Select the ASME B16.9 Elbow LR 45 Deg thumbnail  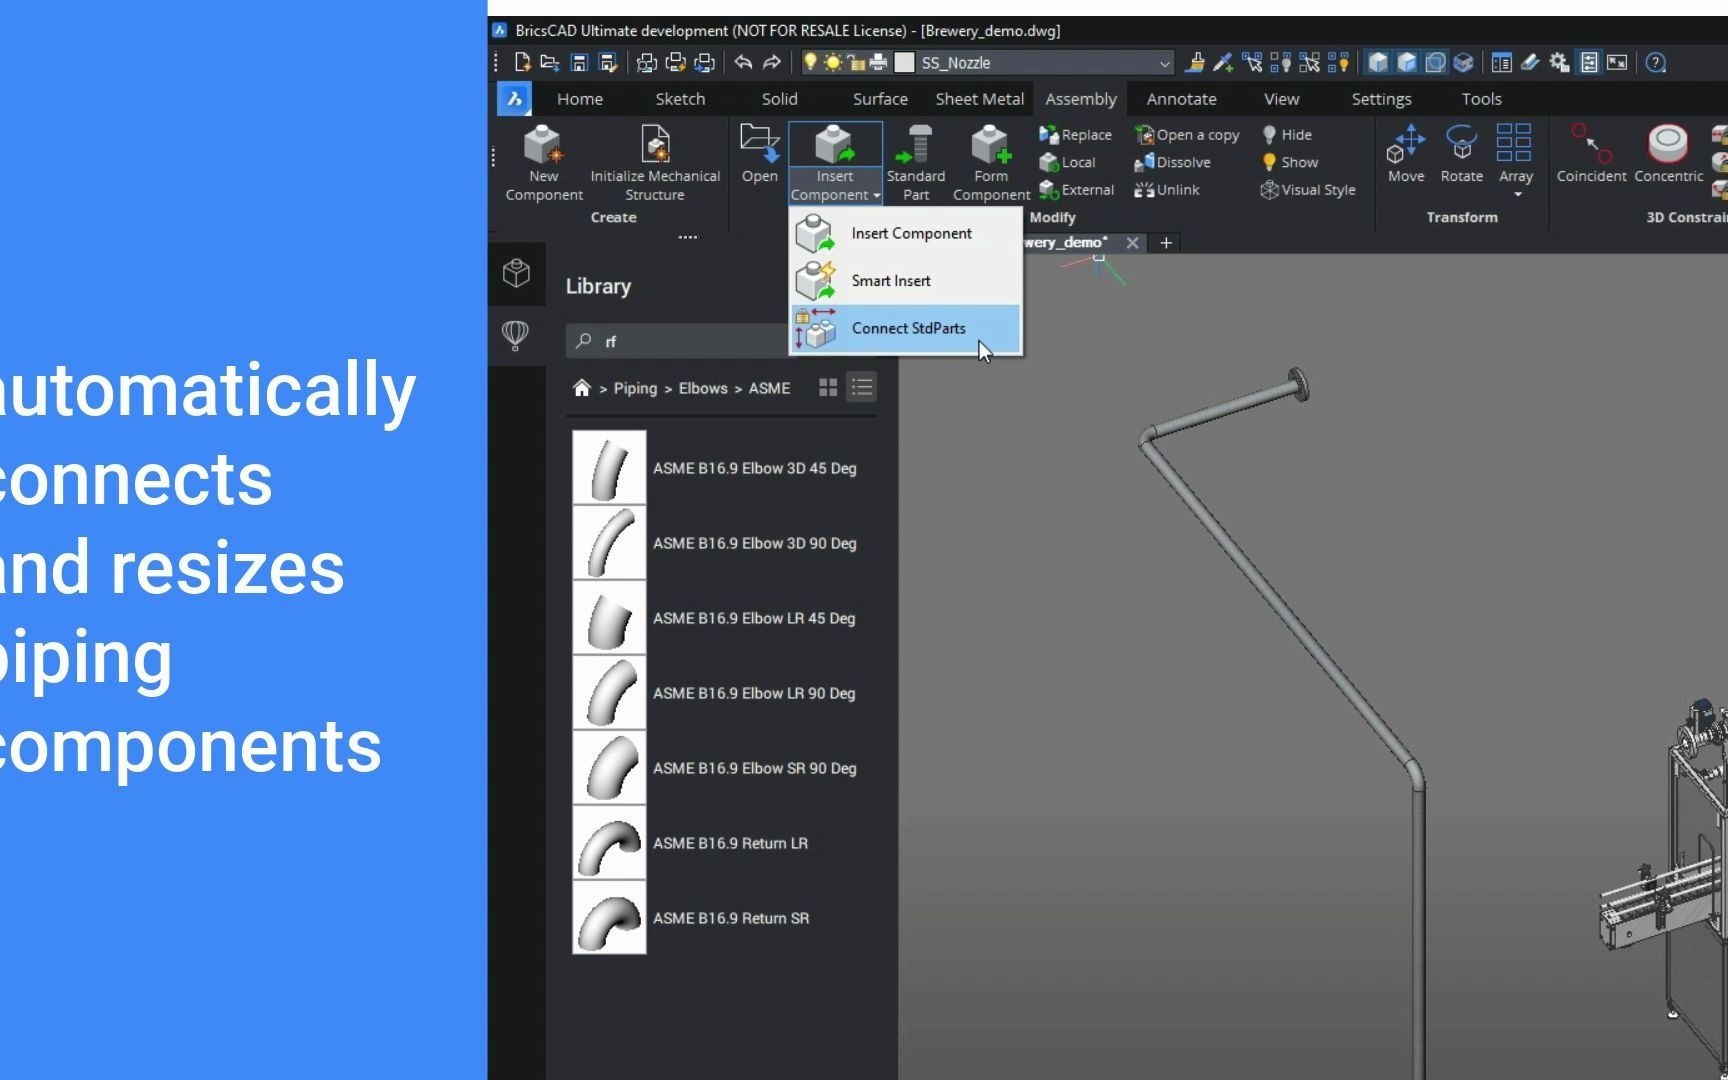pyautogui.click(x=609, y=618)
